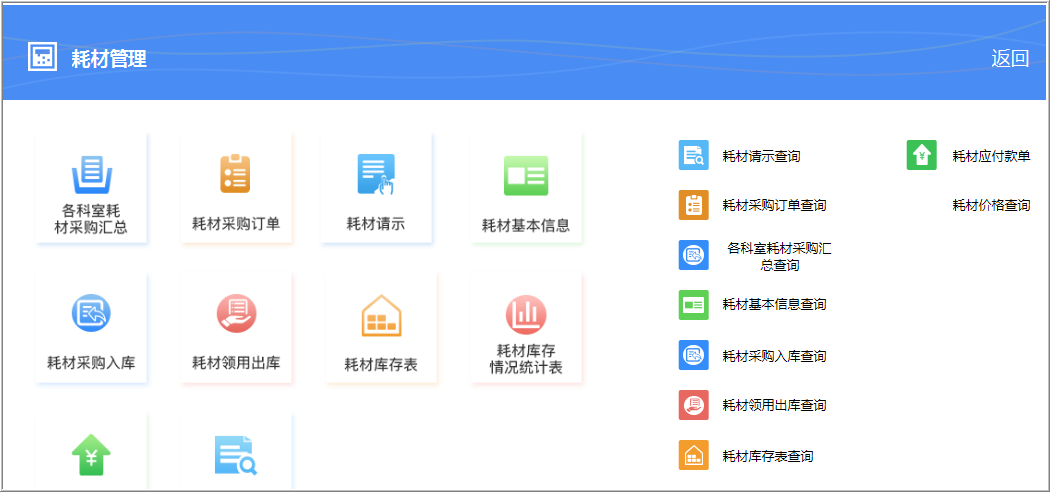
Task: Open the 各科室耗材采购汇总查询 link
Action: coord(779,257)
